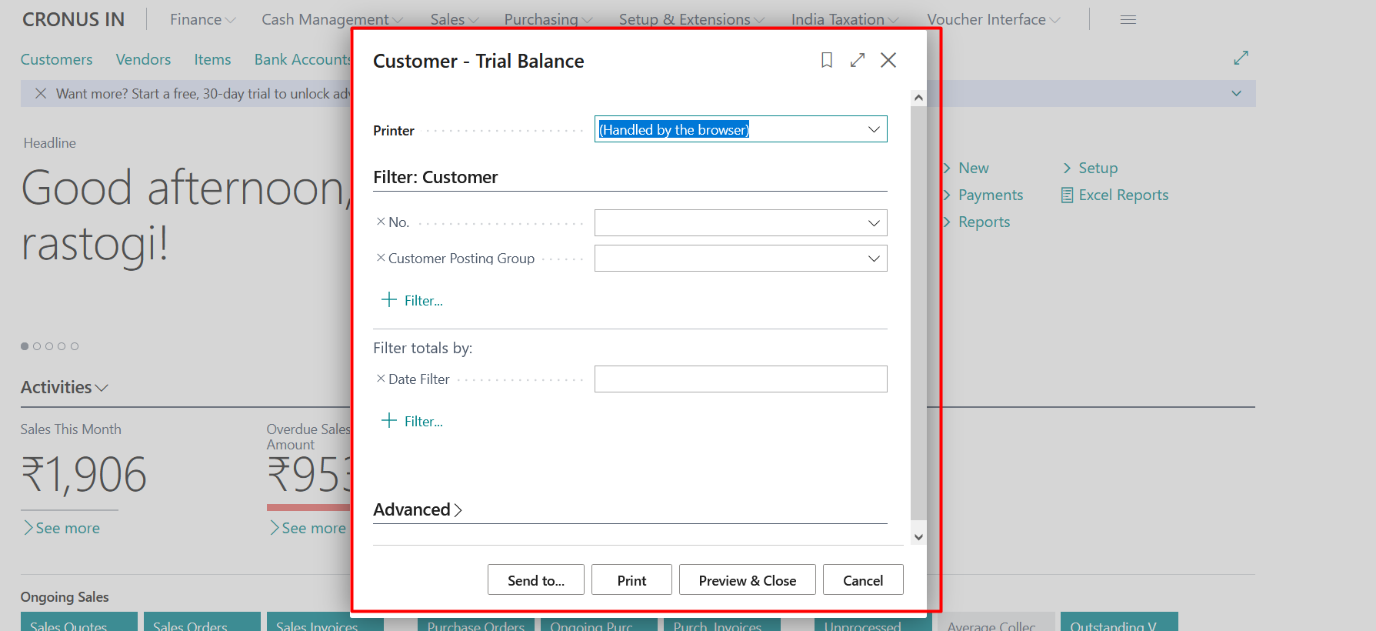Add a totals filter with the plus icon
Screen dimensions: 1376x631
click(x=389, y=420)
